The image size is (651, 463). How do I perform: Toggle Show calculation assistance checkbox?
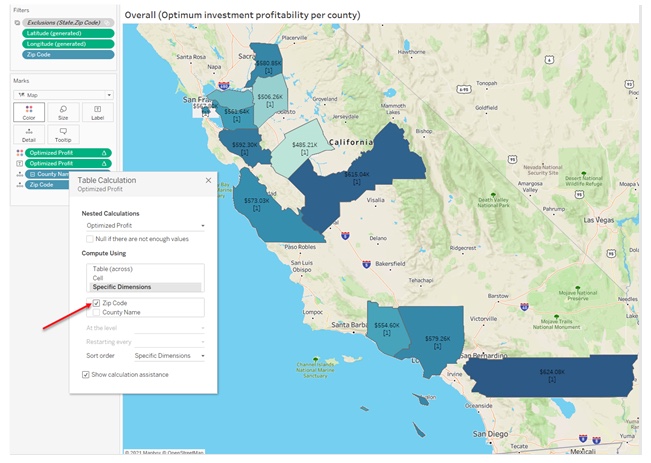click(86, 374)
